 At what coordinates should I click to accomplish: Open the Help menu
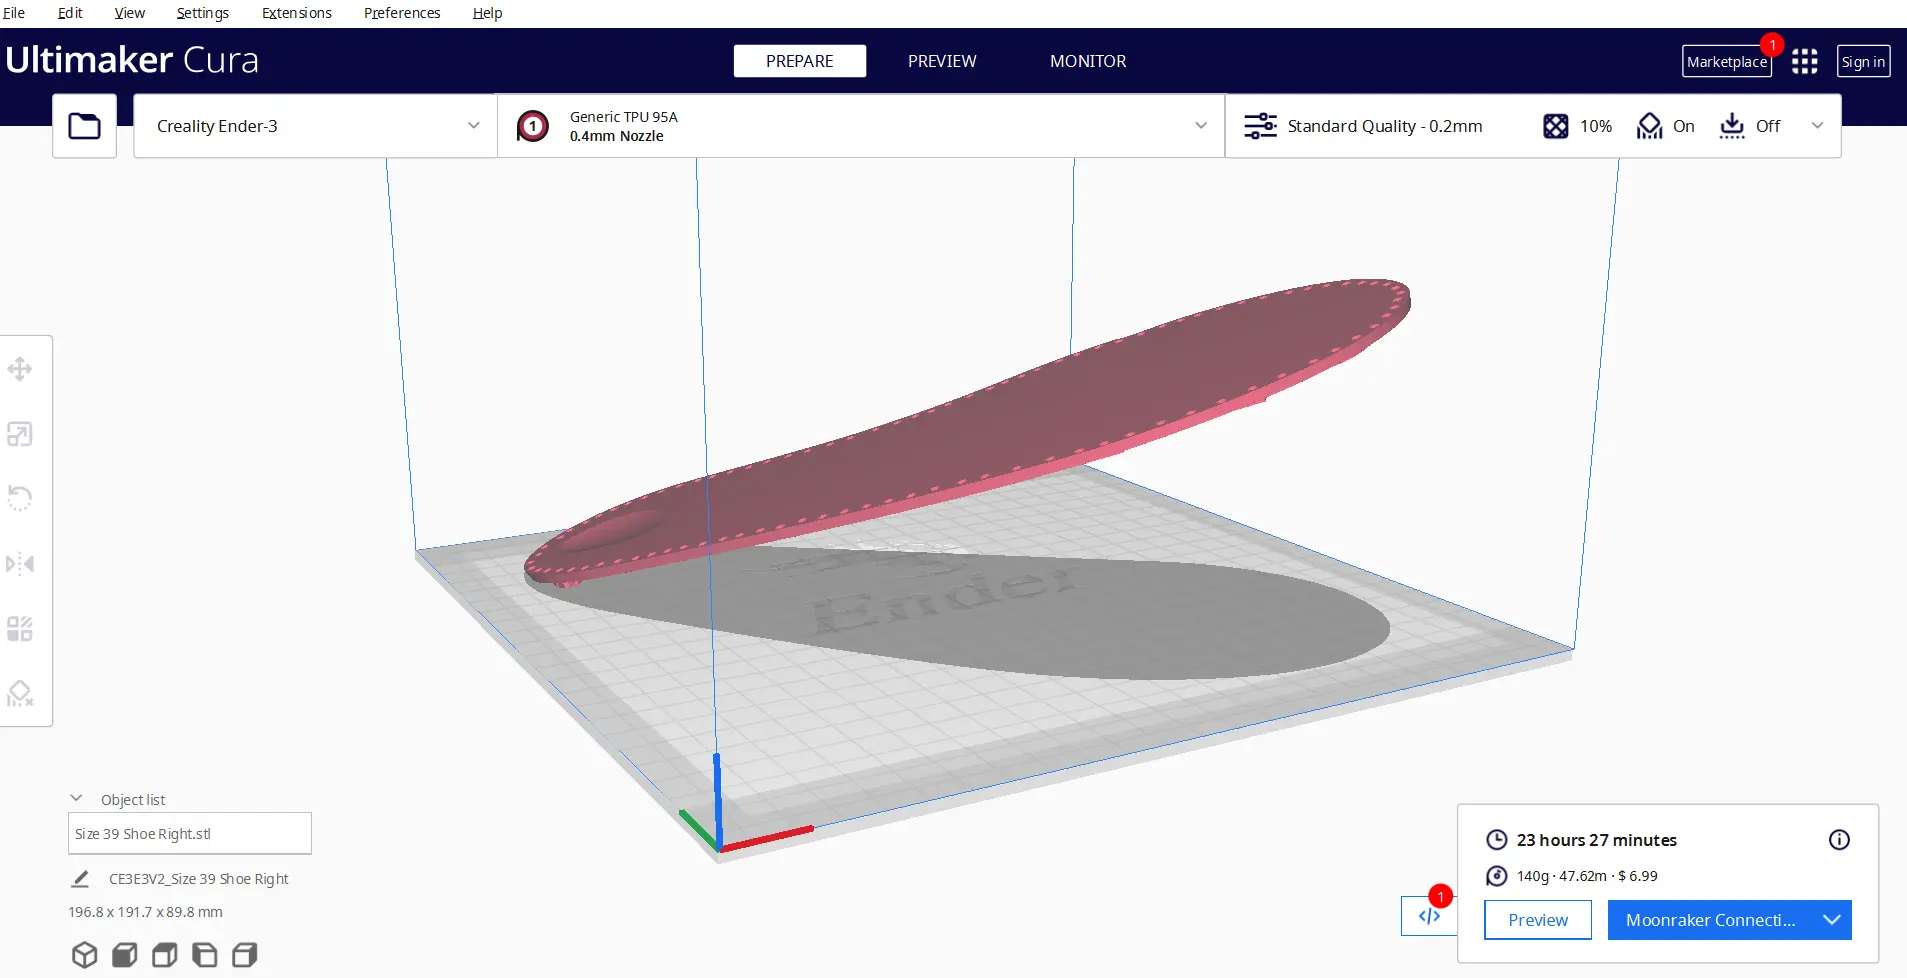click(x=487, y=13)
